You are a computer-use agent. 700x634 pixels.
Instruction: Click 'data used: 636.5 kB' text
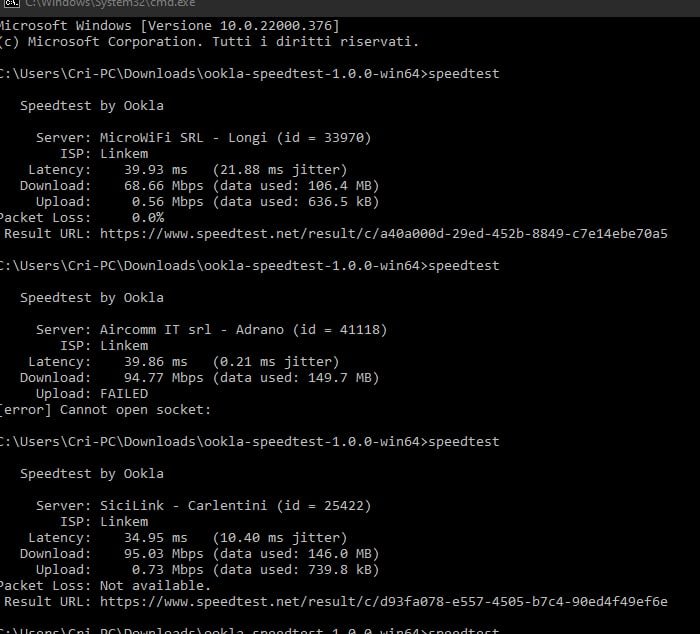coord(296,202)
